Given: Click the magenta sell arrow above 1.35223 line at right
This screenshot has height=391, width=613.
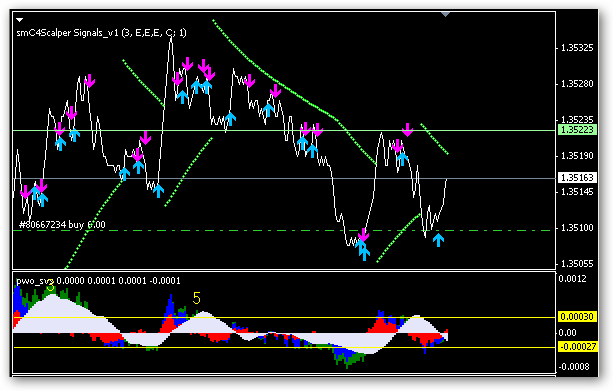Looking at the screenshot, I should [x=407, y=129].
